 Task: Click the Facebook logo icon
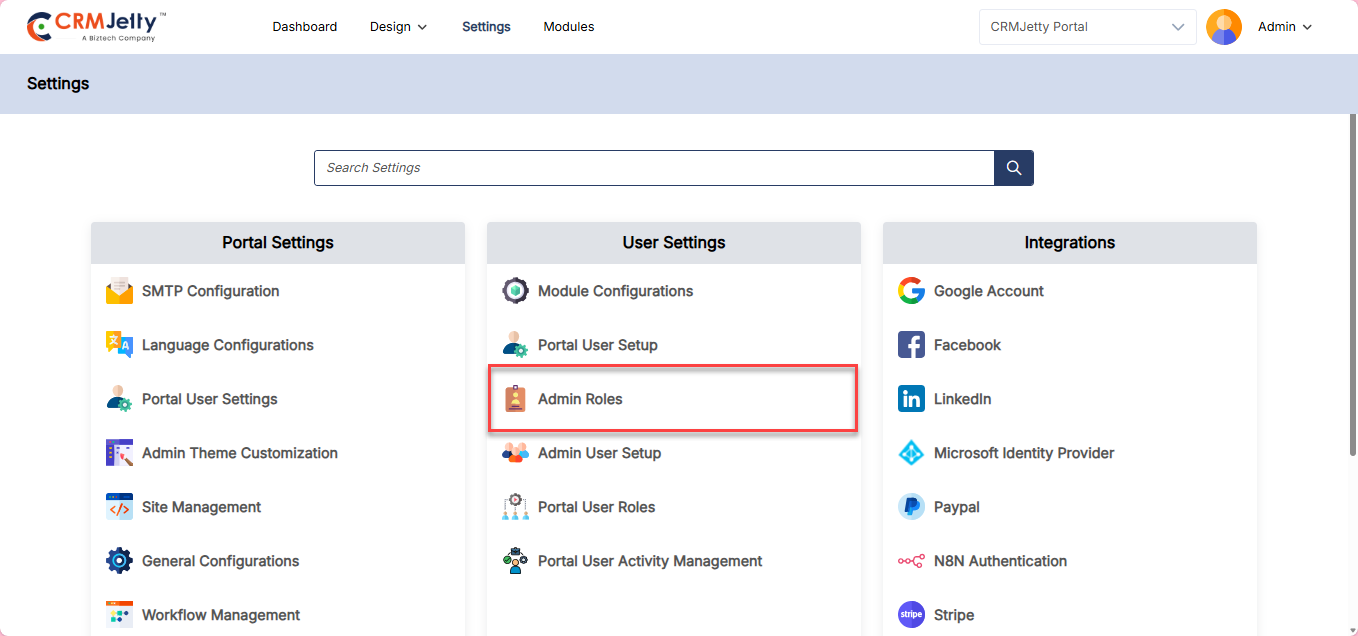tap(911, 345)
